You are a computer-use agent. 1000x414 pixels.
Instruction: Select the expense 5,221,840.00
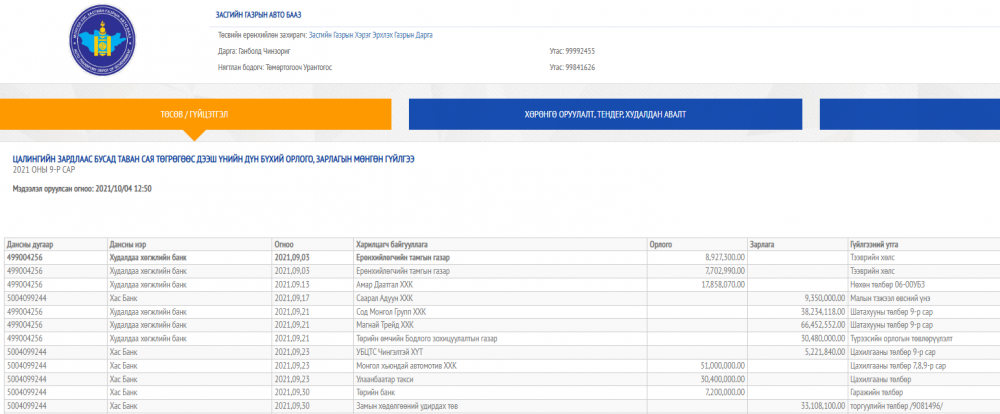[825, 352]
